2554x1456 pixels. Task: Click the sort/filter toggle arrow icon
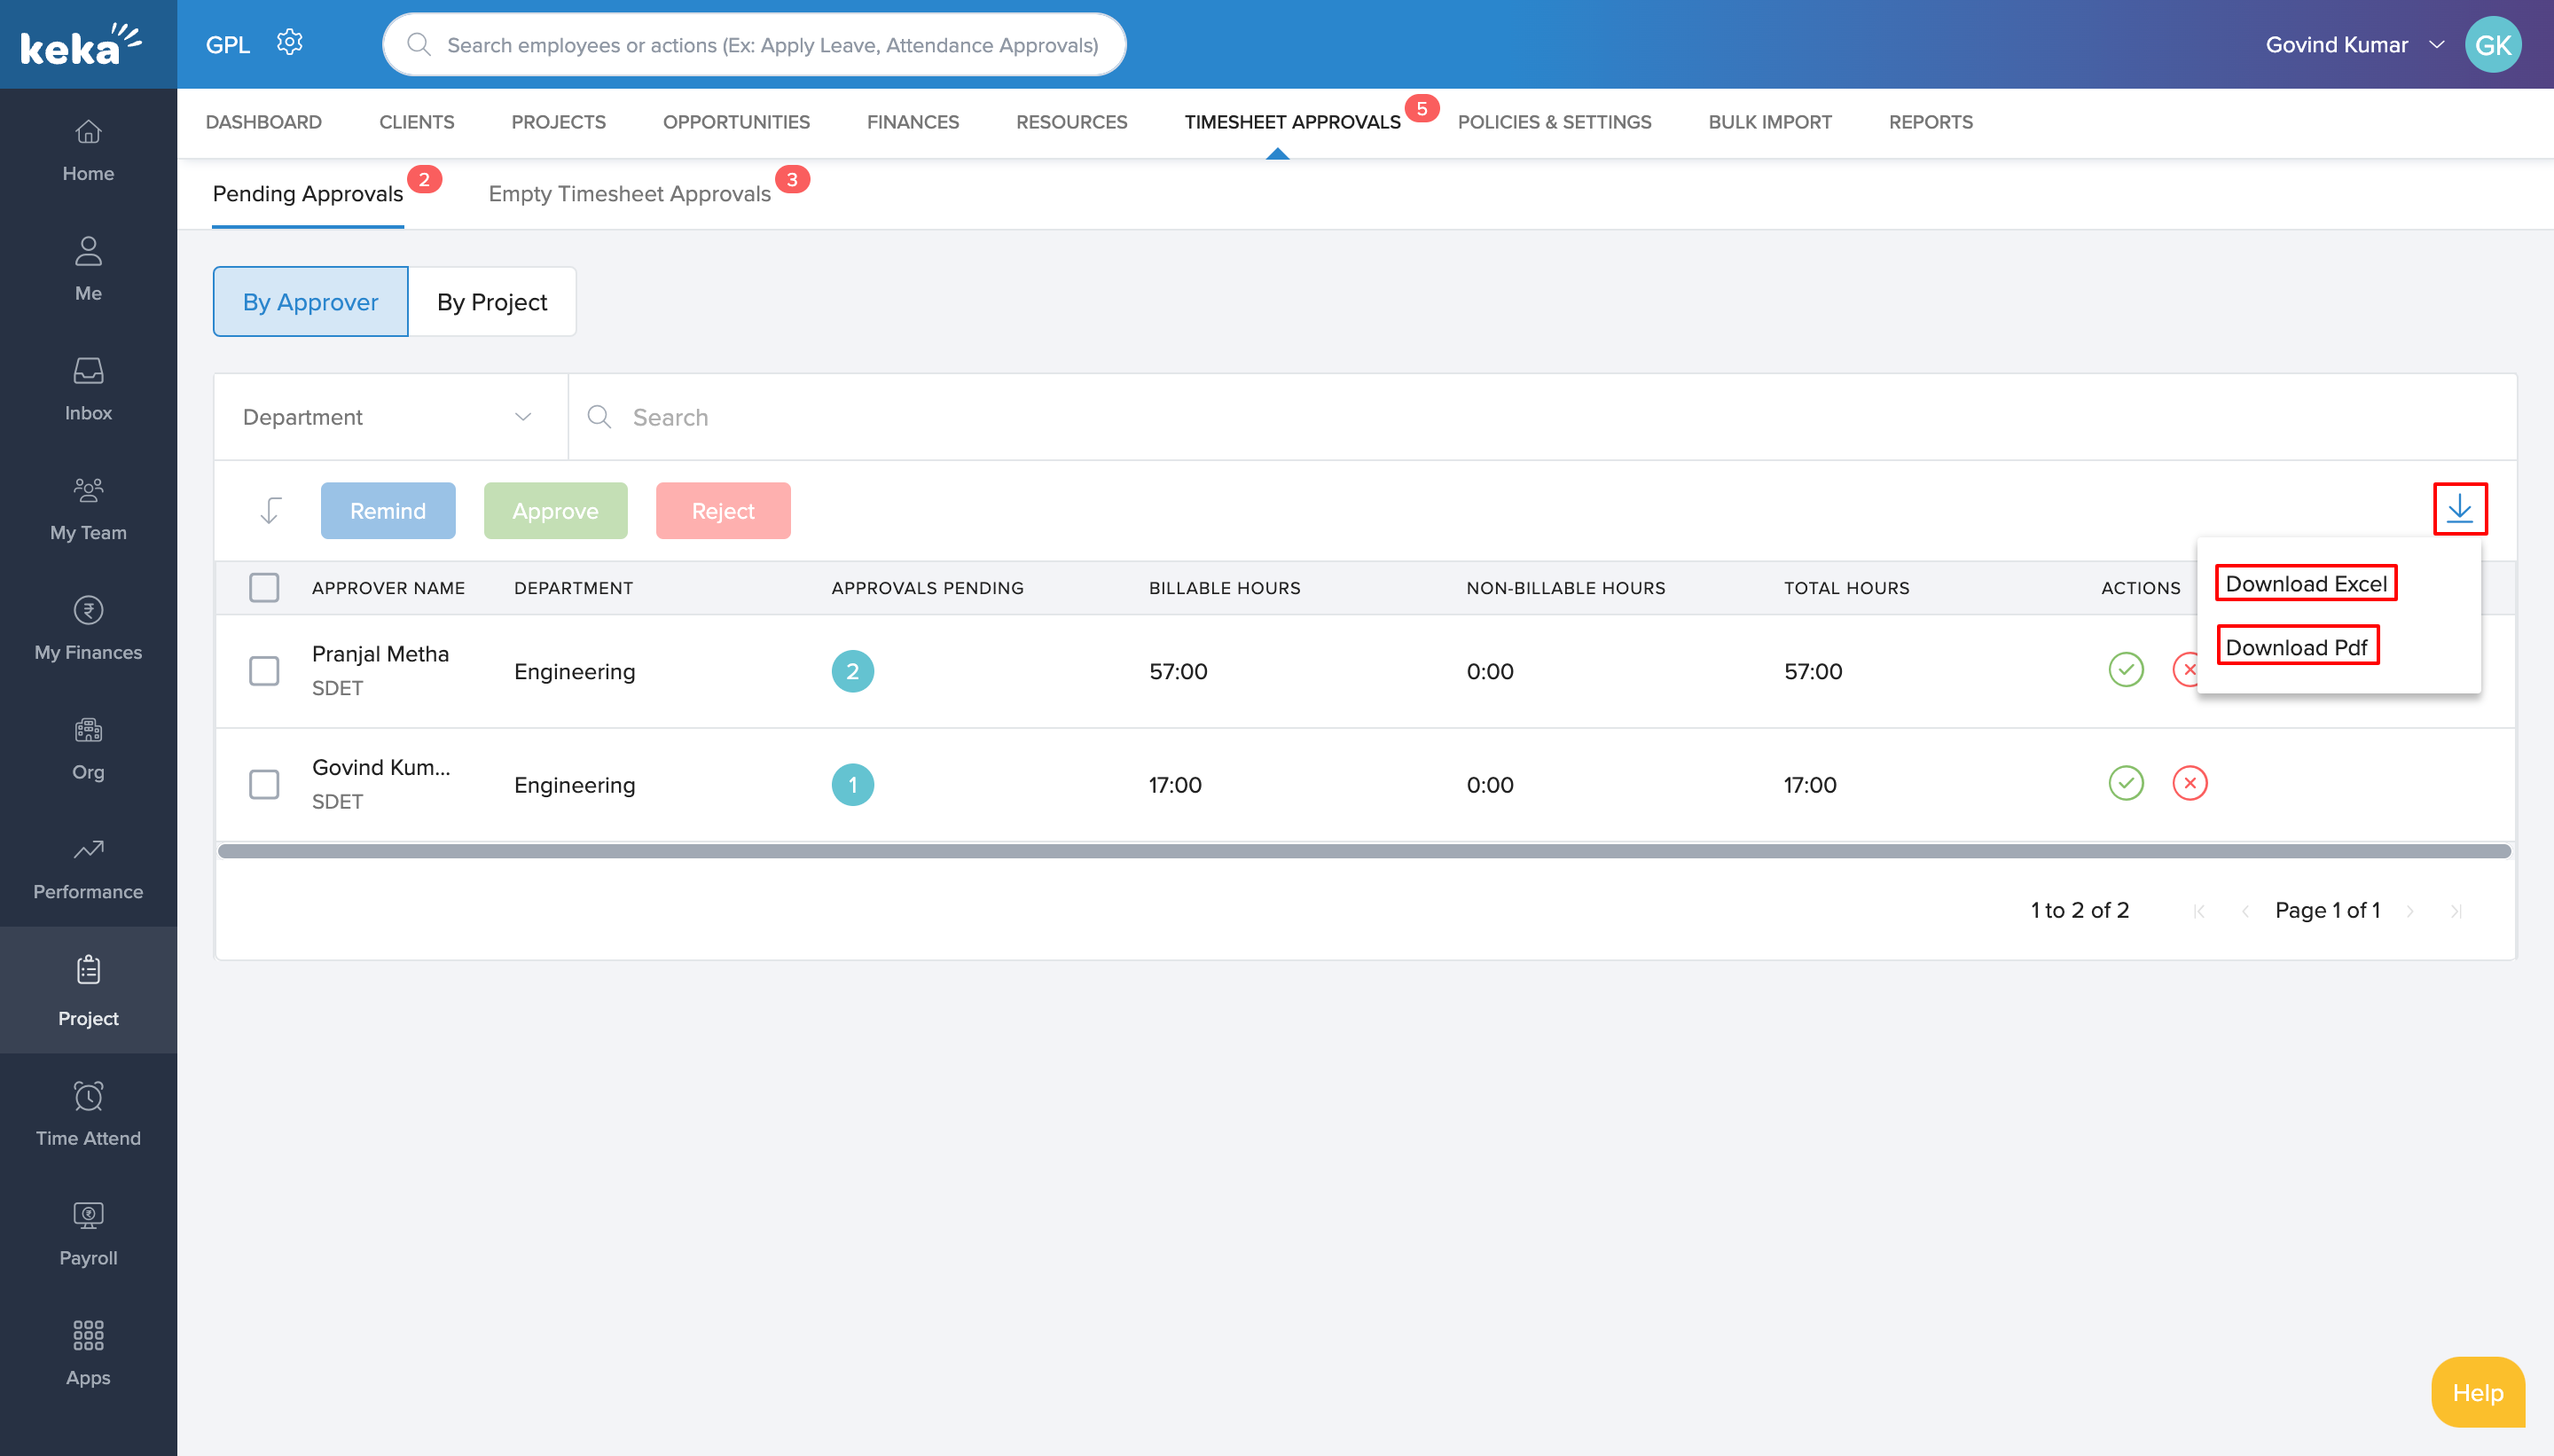(270, 511)
